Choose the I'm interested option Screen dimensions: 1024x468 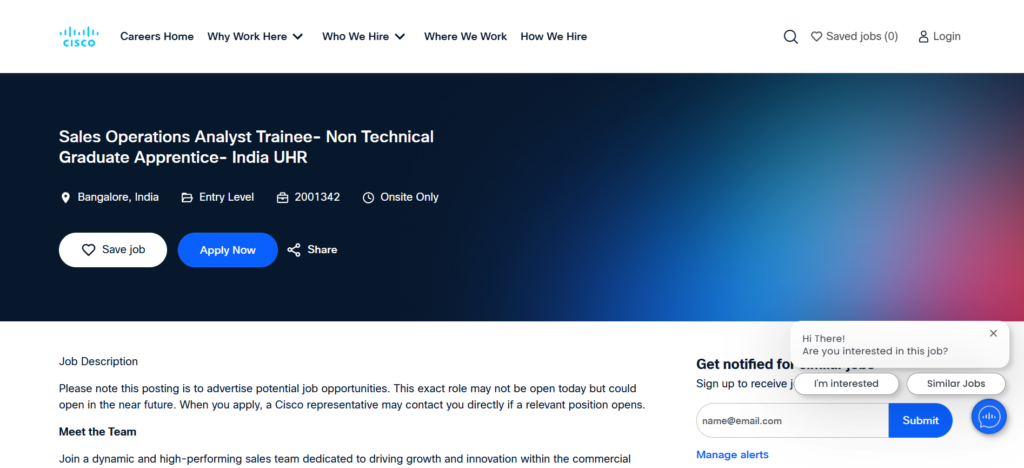pos(845,384)
